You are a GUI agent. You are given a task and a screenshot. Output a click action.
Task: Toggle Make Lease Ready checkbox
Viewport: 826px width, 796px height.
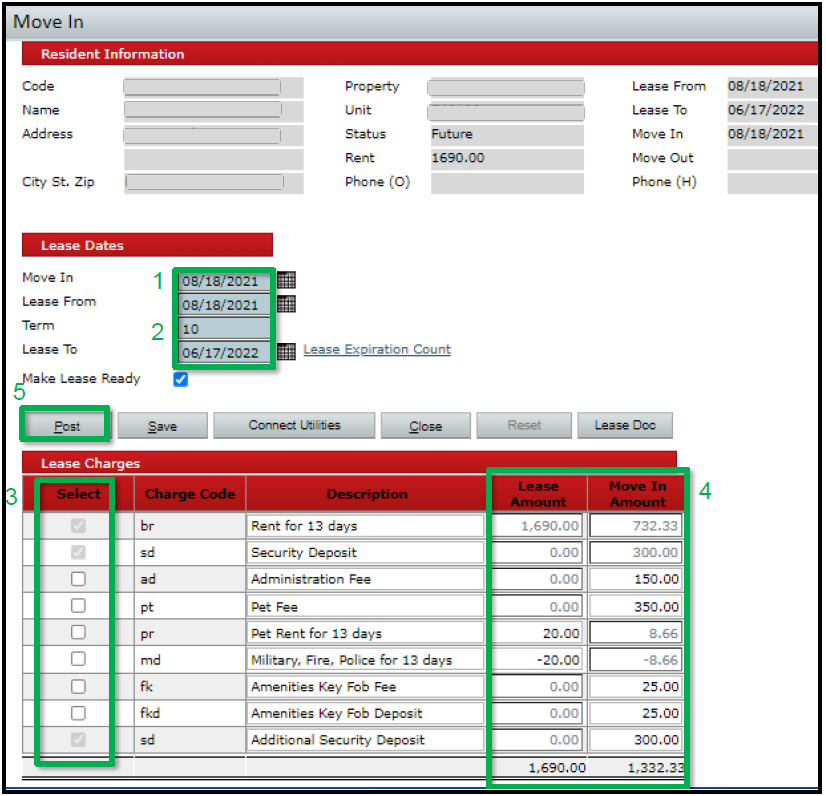click(180, 379)
